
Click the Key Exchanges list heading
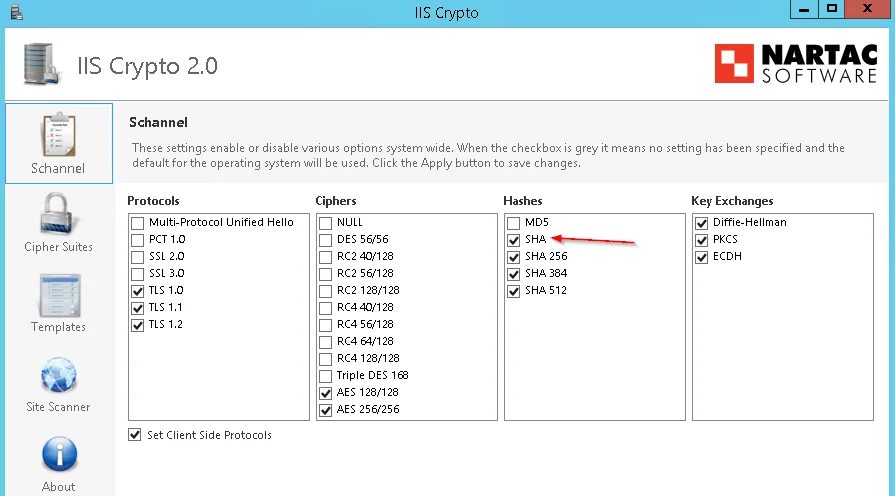(732, 201)
